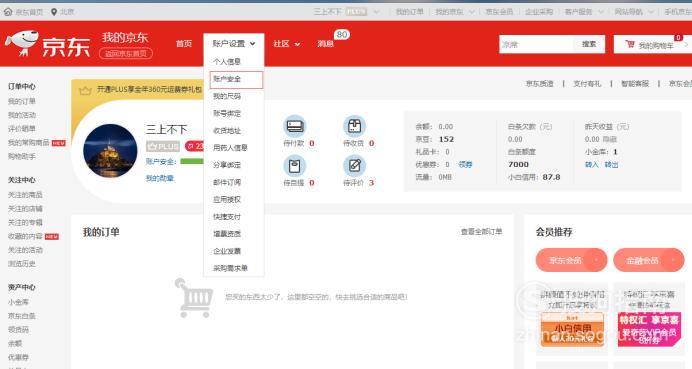Viewport: 692px width, 369px height.
Task: Expand the 网站导航 chevron in top bar
Action: [x=651, y=12]
